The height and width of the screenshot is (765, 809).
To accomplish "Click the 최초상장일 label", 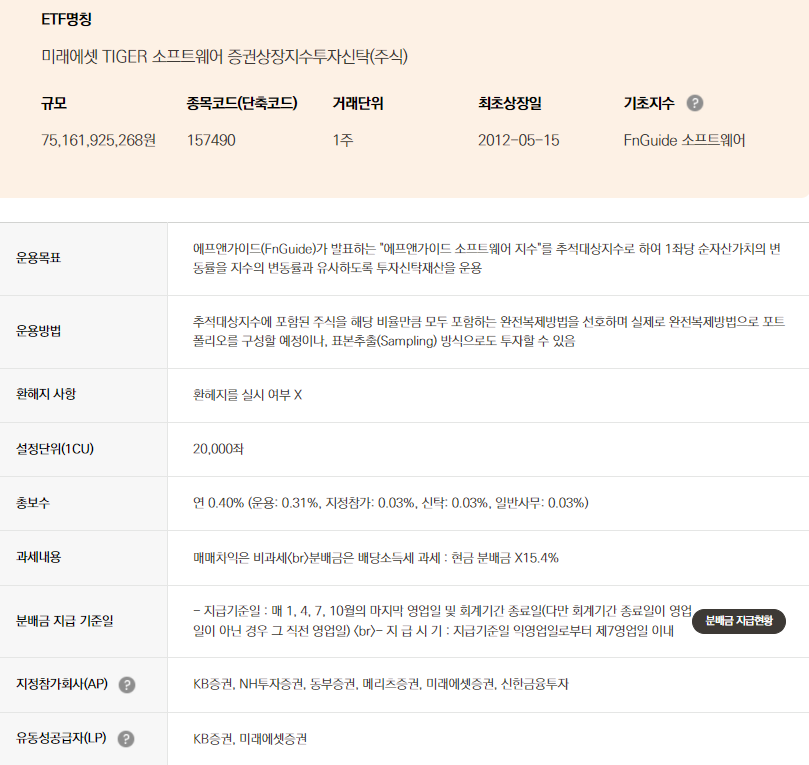I will point(510,103).
